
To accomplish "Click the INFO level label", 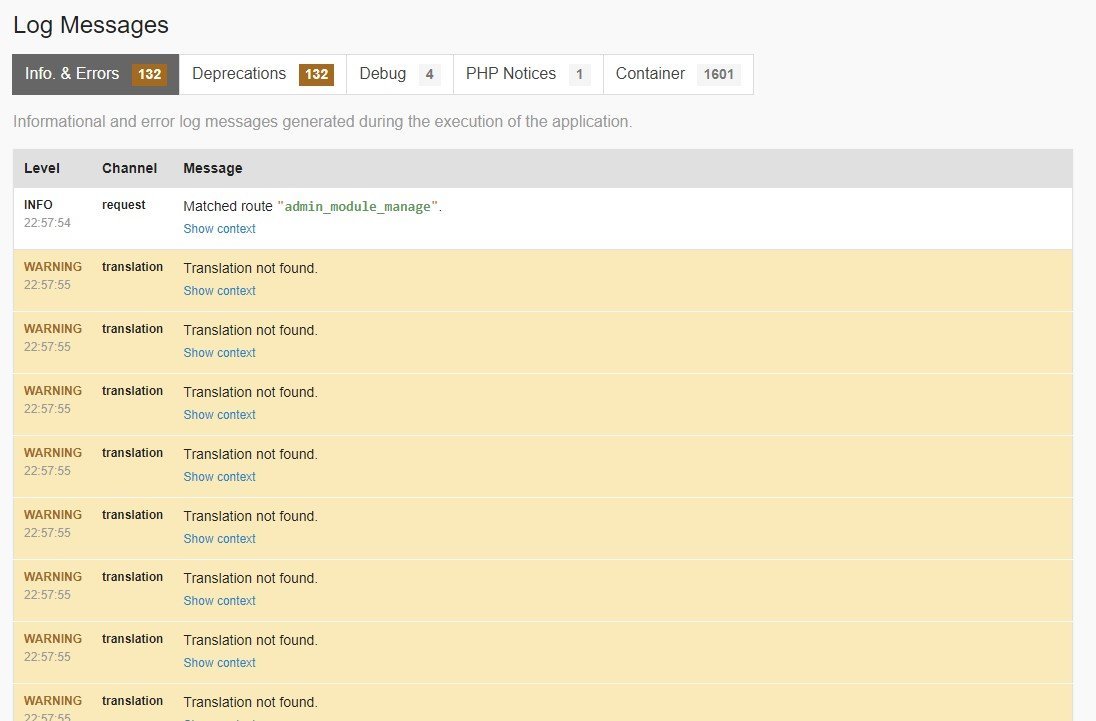I will pyautogui.click(x=38, y=205).
